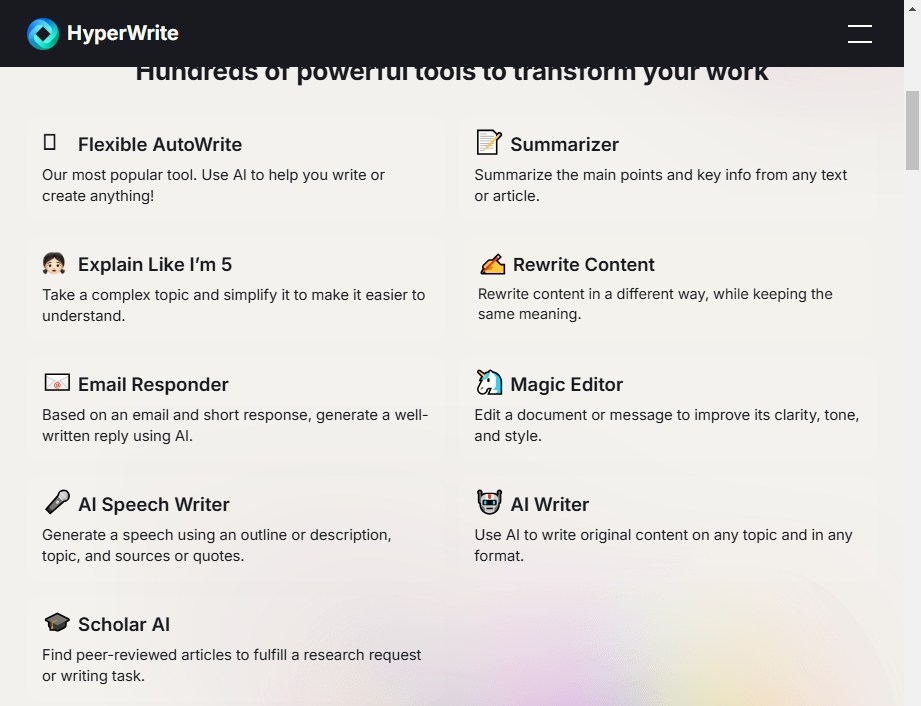Viewport: 921px width, 706px height.
Task: Click the "Hundreds of powerful tools" heading
Action: (x=452, y=75)
